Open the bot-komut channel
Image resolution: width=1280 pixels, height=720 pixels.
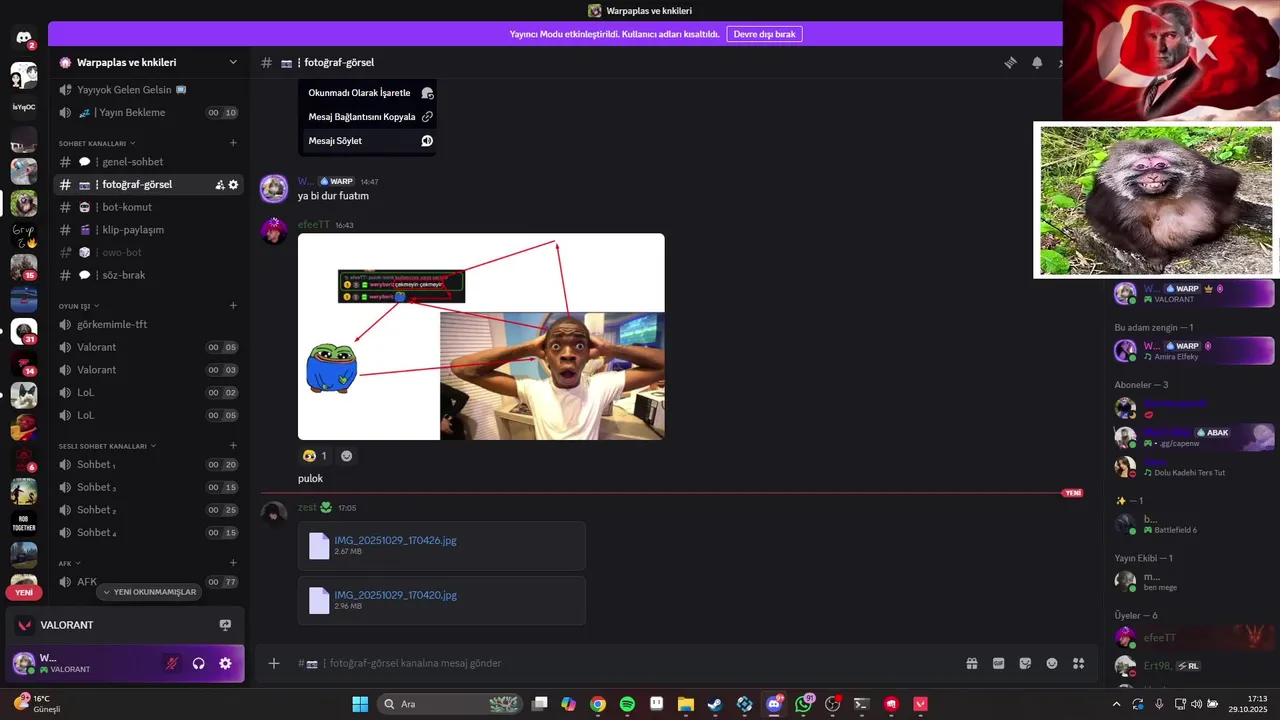(x=149, y=207)
